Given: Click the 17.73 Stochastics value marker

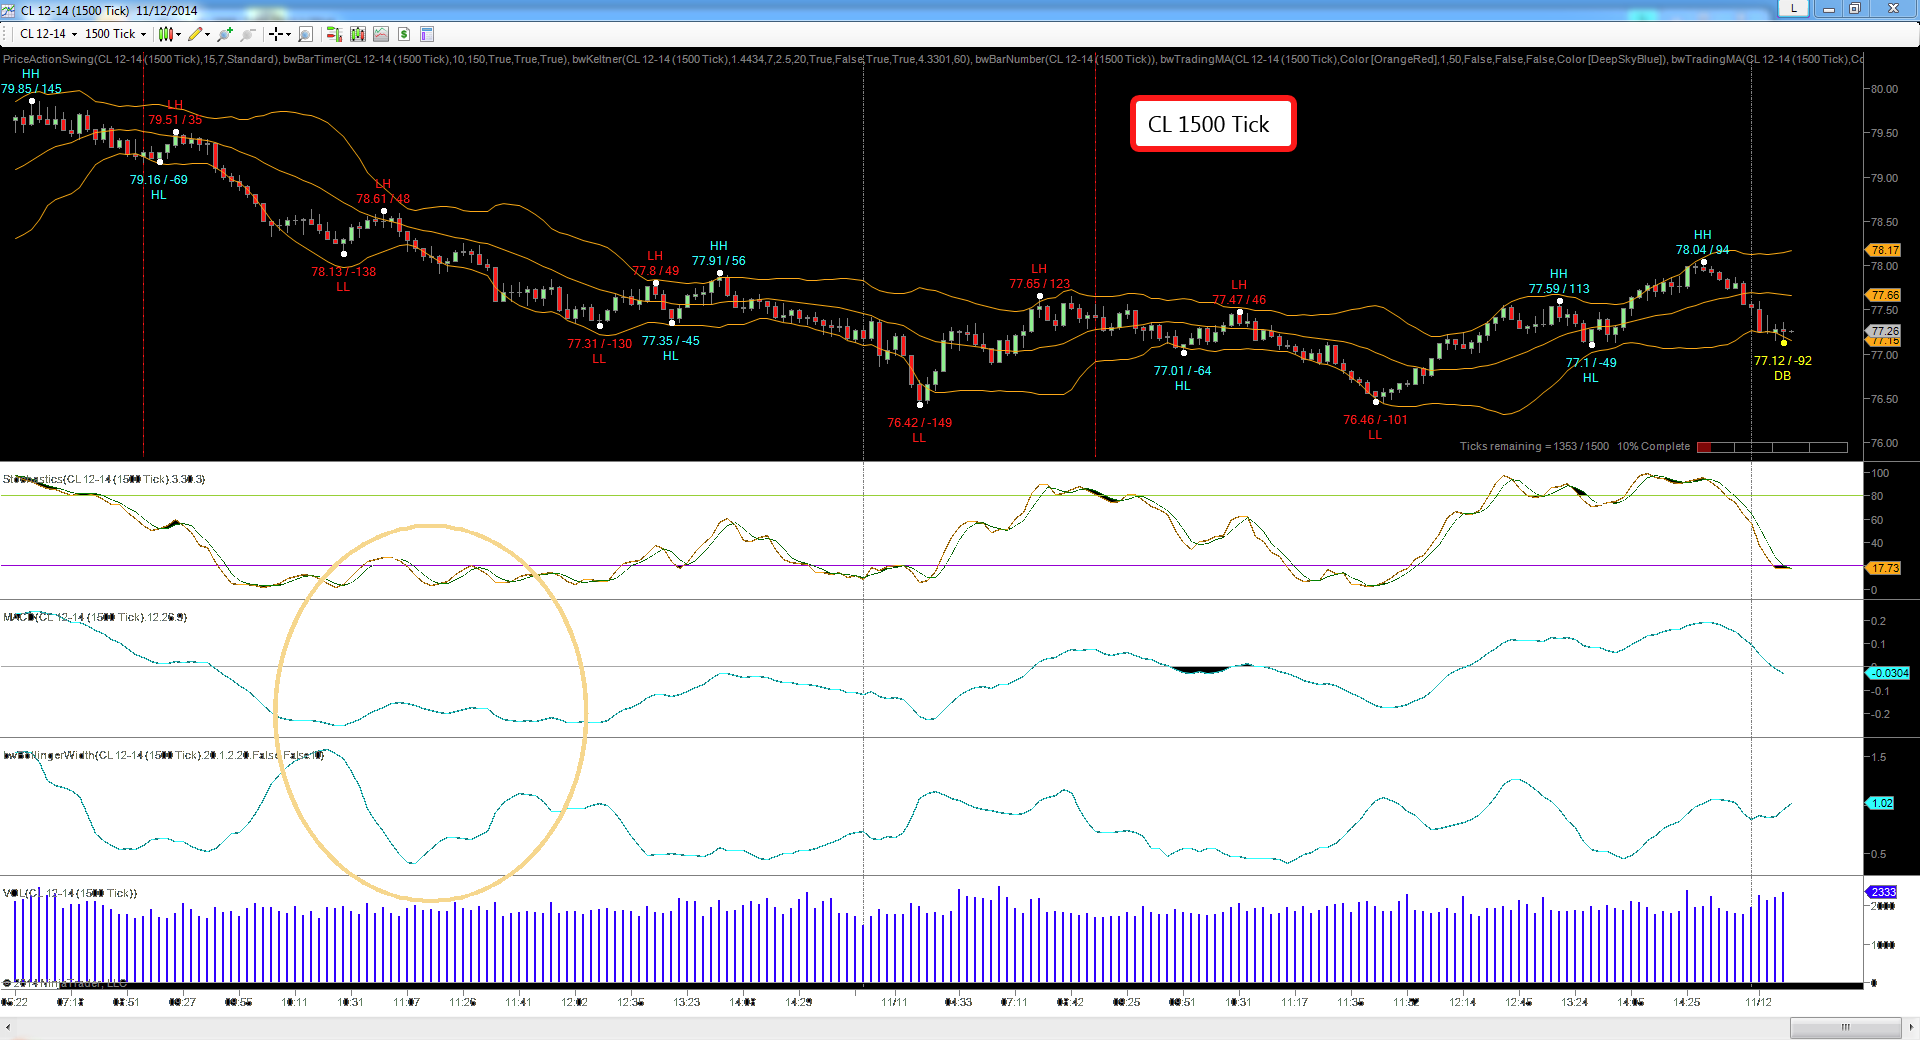Looking at the screenshot, I should coord(1885,568).
